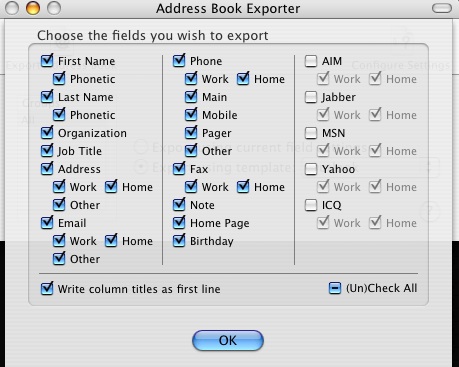Click the toolbar toggle pill in title bar

(x=442, y=8)
